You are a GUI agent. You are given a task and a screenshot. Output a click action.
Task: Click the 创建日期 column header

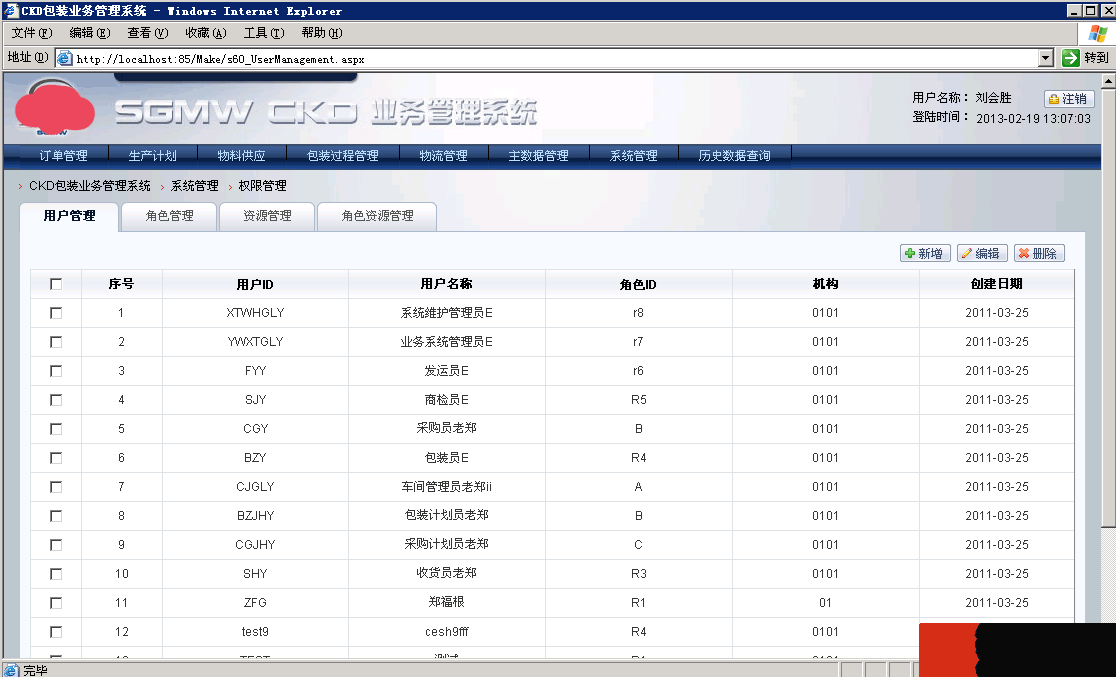(996, 284)
